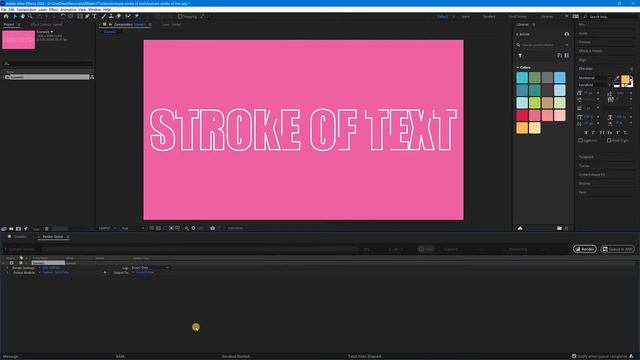Toggle the Ligatures checkbox
This screenshot has width=640, height=360.
click(580, 140)
